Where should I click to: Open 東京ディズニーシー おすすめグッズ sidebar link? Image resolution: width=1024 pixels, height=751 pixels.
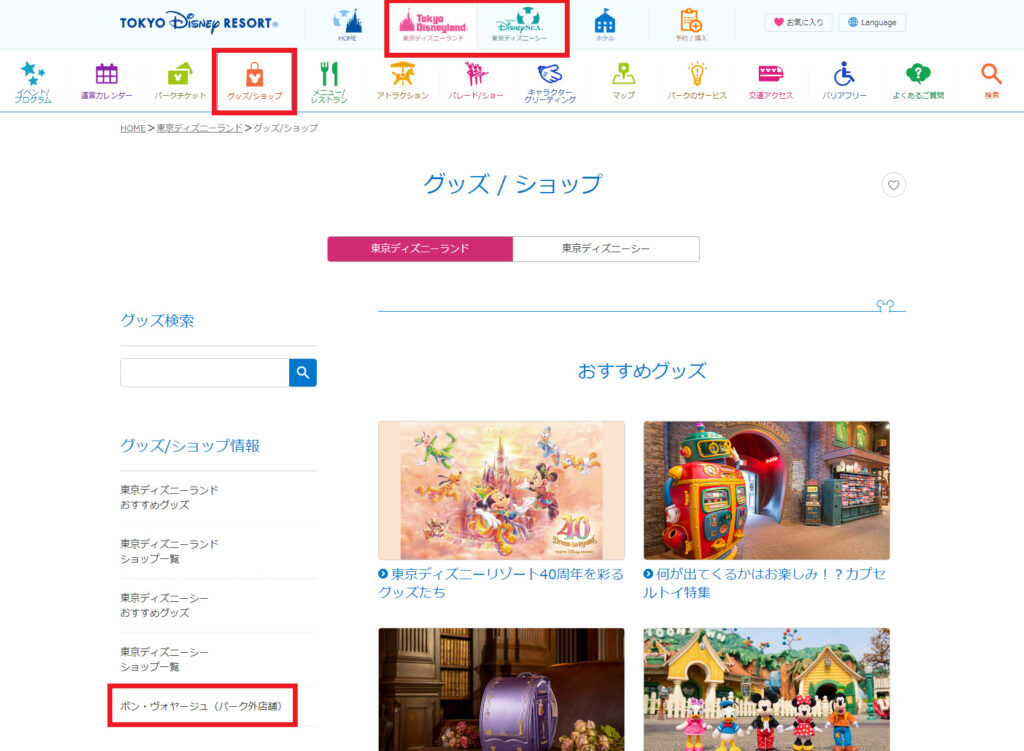165,605
